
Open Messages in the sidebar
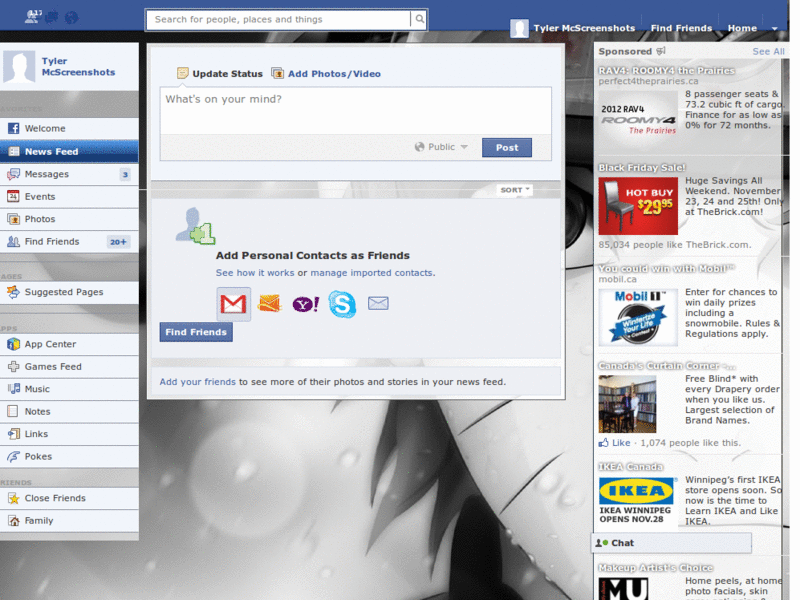[69, 174]
